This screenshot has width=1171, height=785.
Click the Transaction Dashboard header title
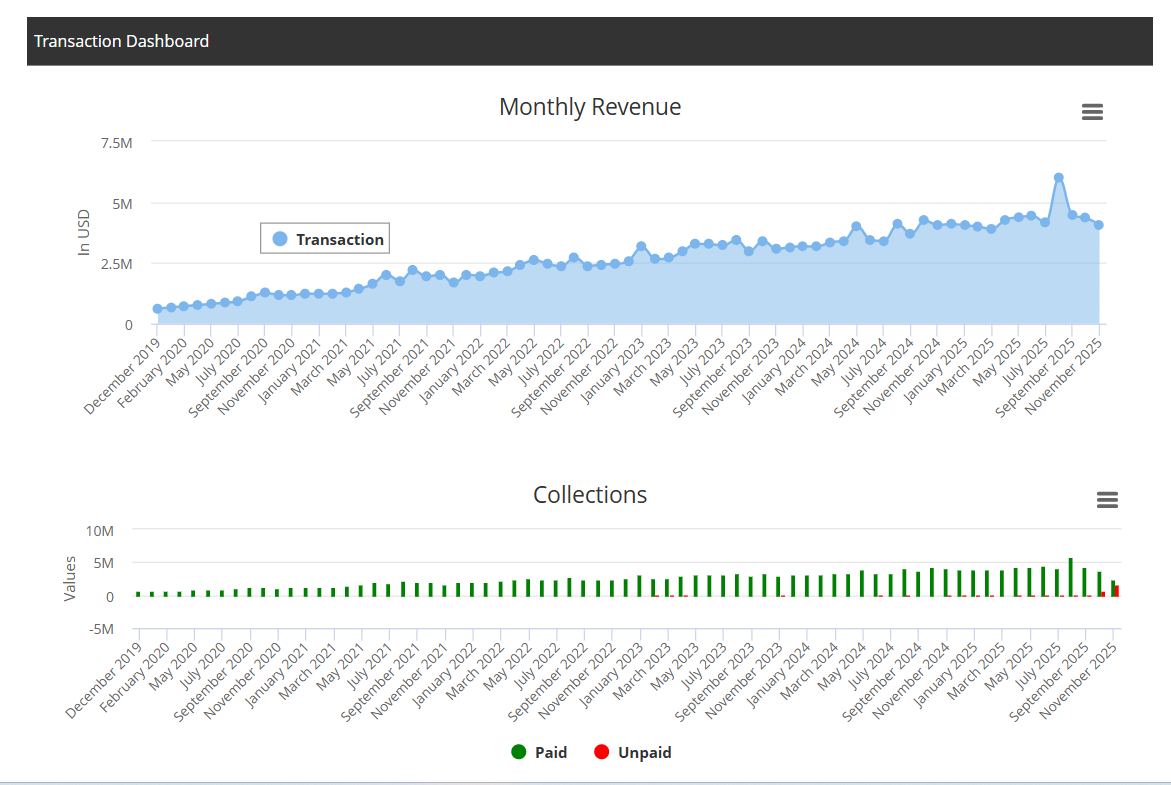coord(121,41)
